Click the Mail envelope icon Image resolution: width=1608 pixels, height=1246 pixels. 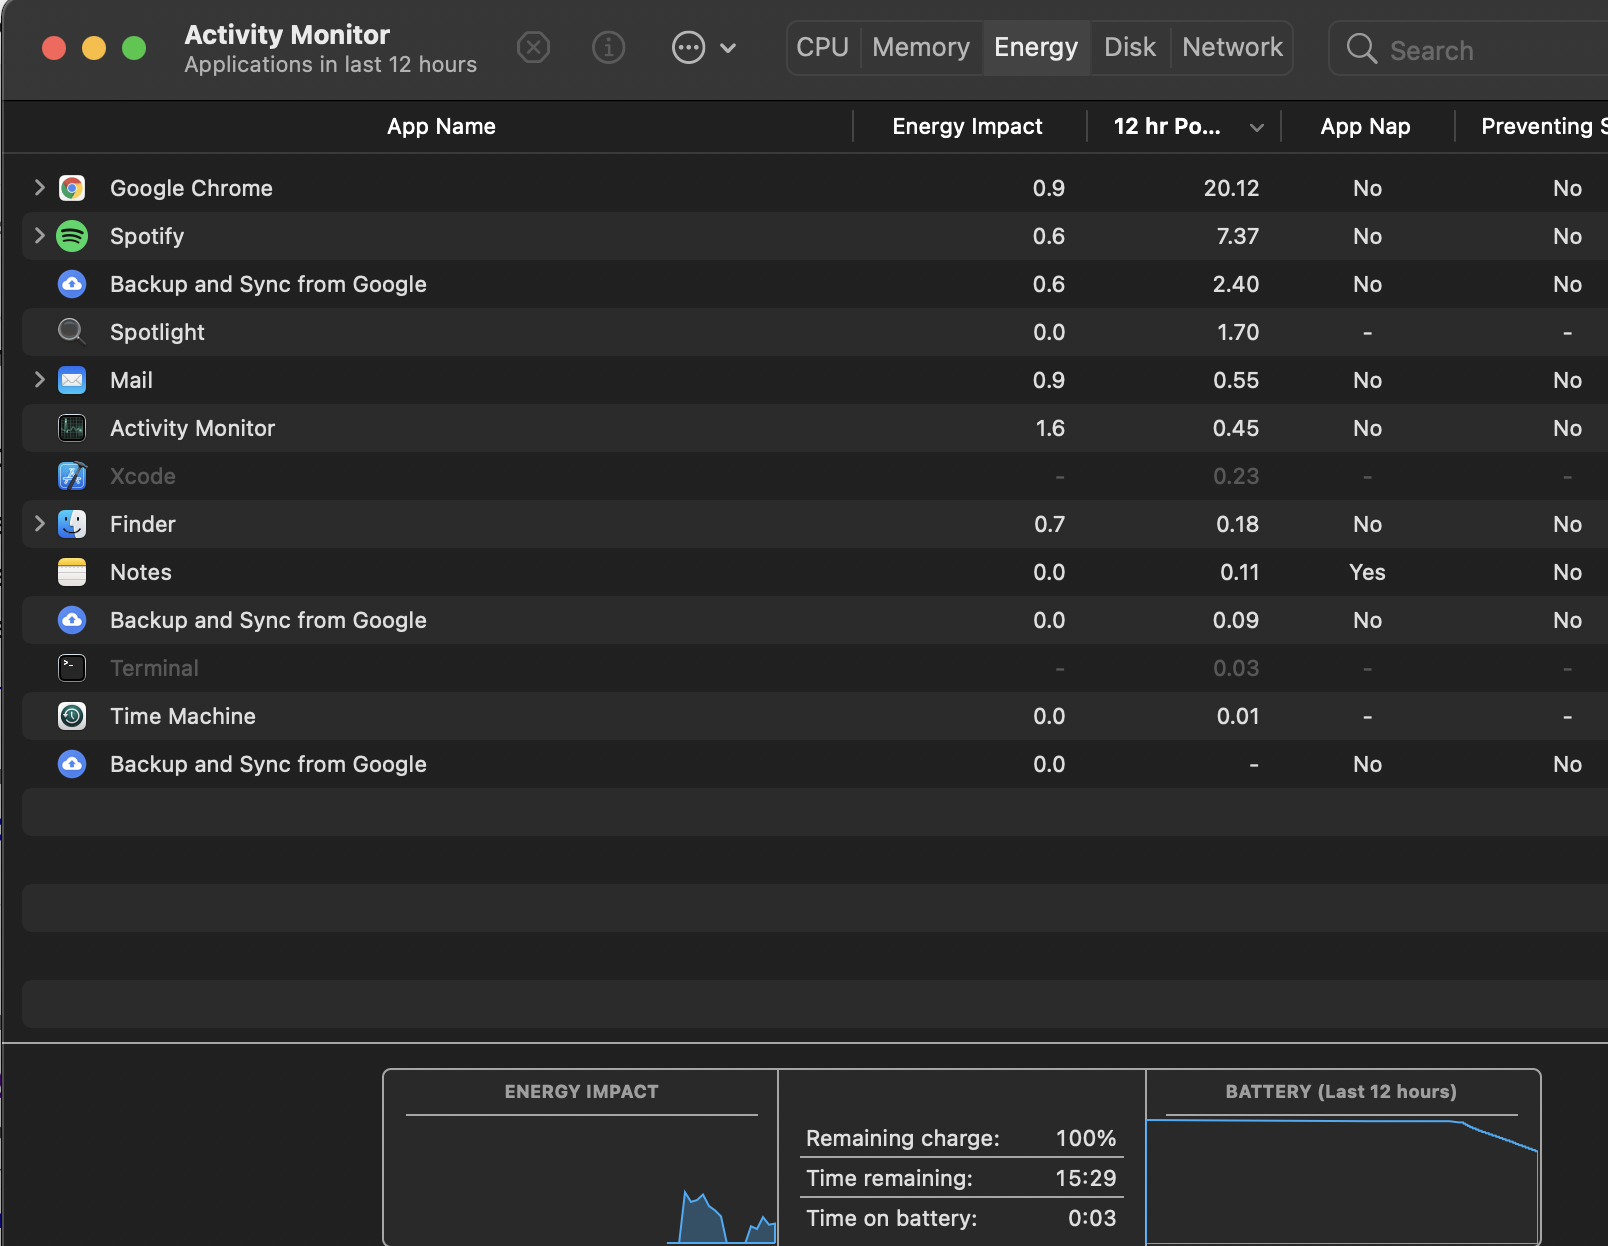[72, 380]
